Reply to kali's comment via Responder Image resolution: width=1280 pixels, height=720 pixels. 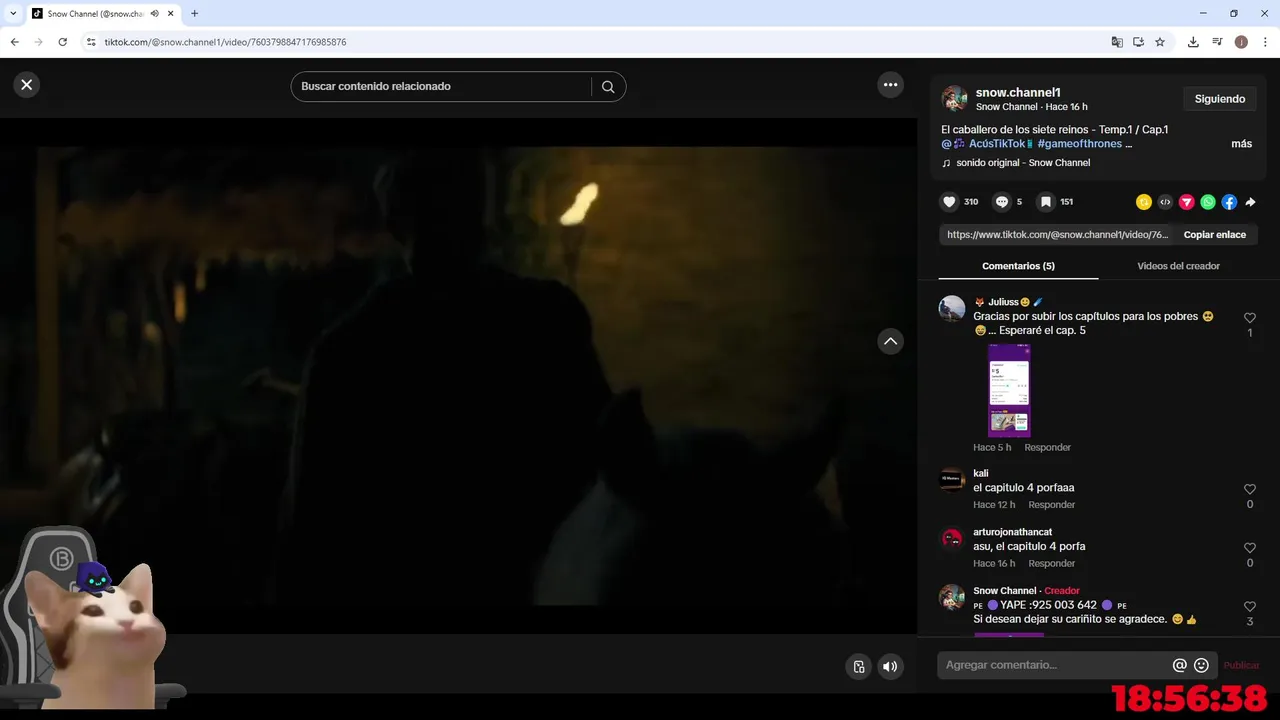point(1052,505)
